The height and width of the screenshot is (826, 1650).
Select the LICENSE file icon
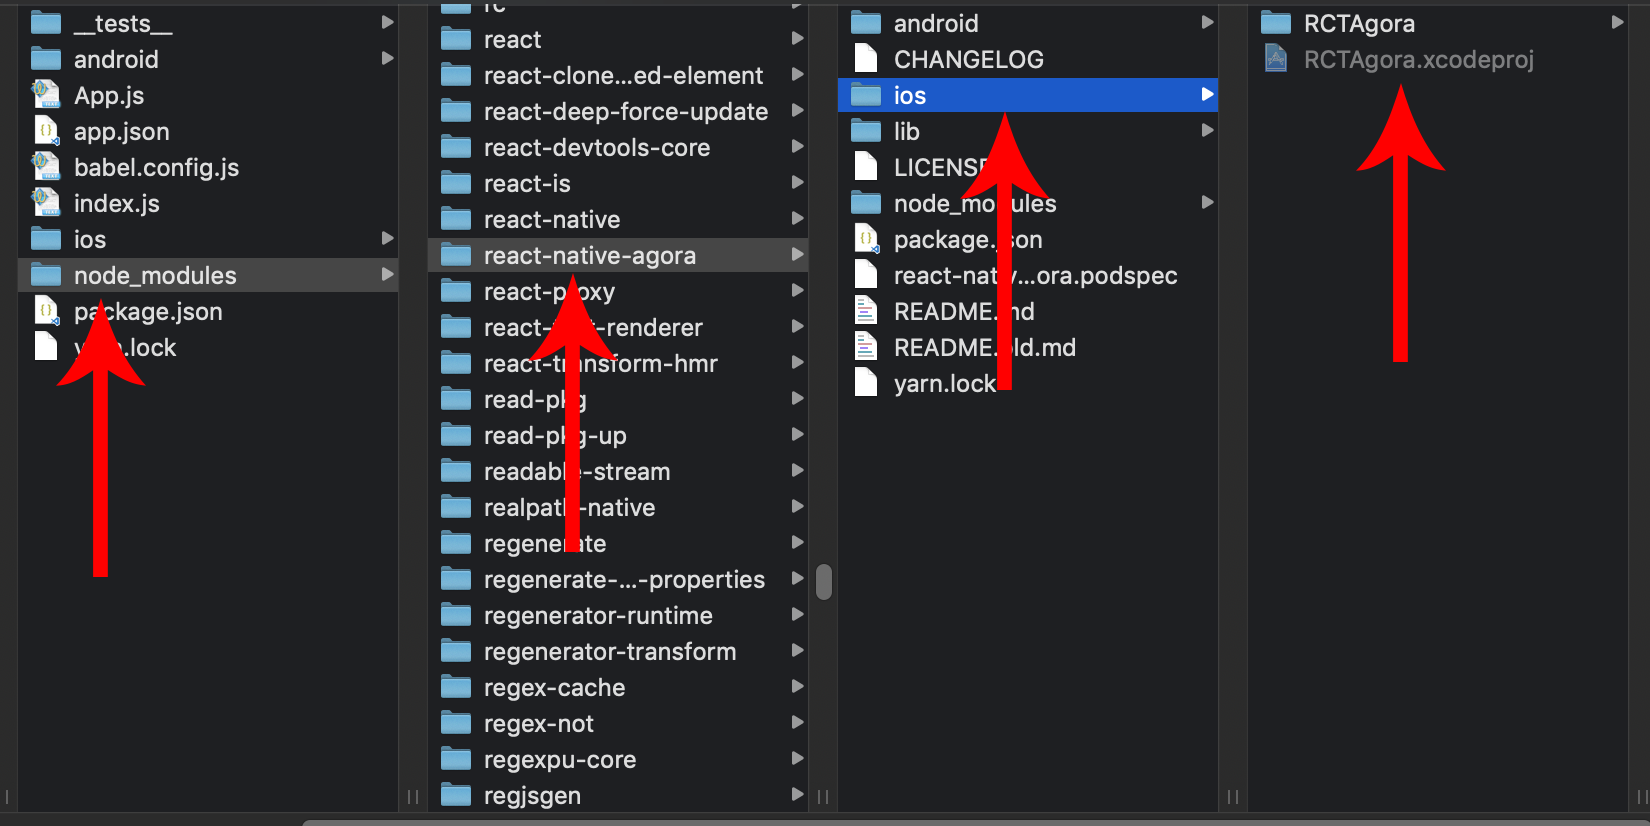[x=866, y=167]
